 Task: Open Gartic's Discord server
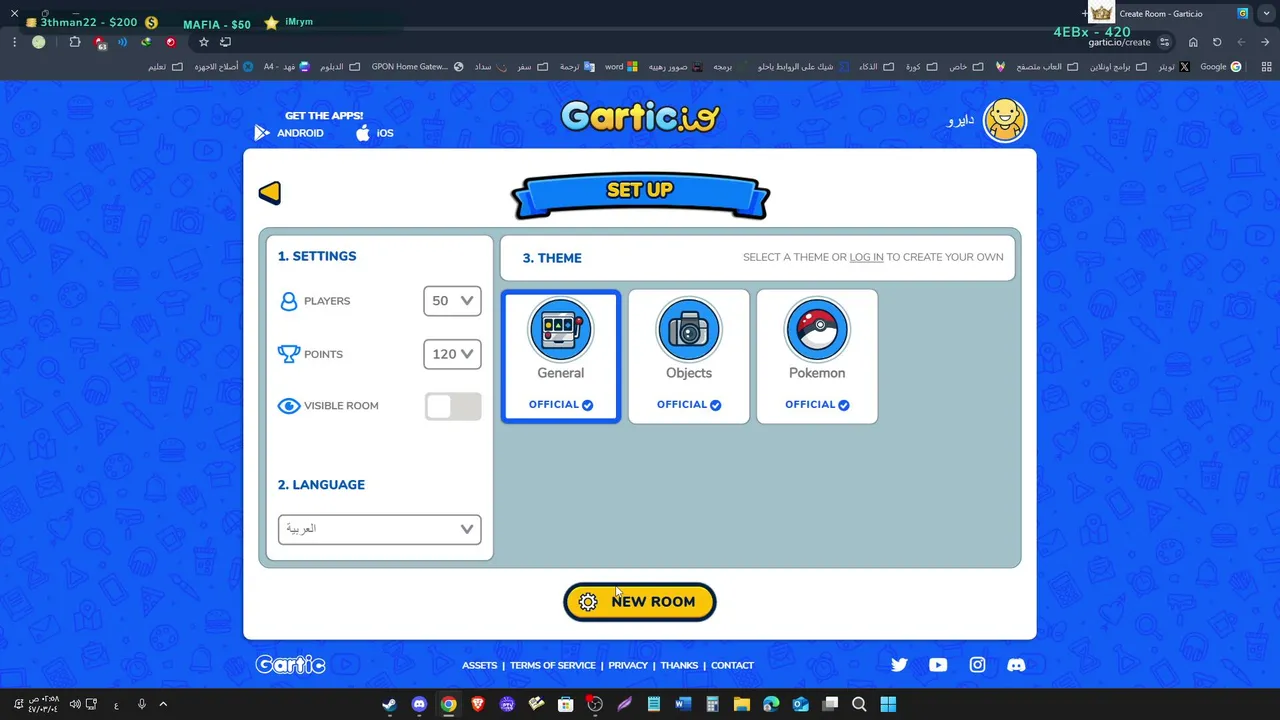1016,665
